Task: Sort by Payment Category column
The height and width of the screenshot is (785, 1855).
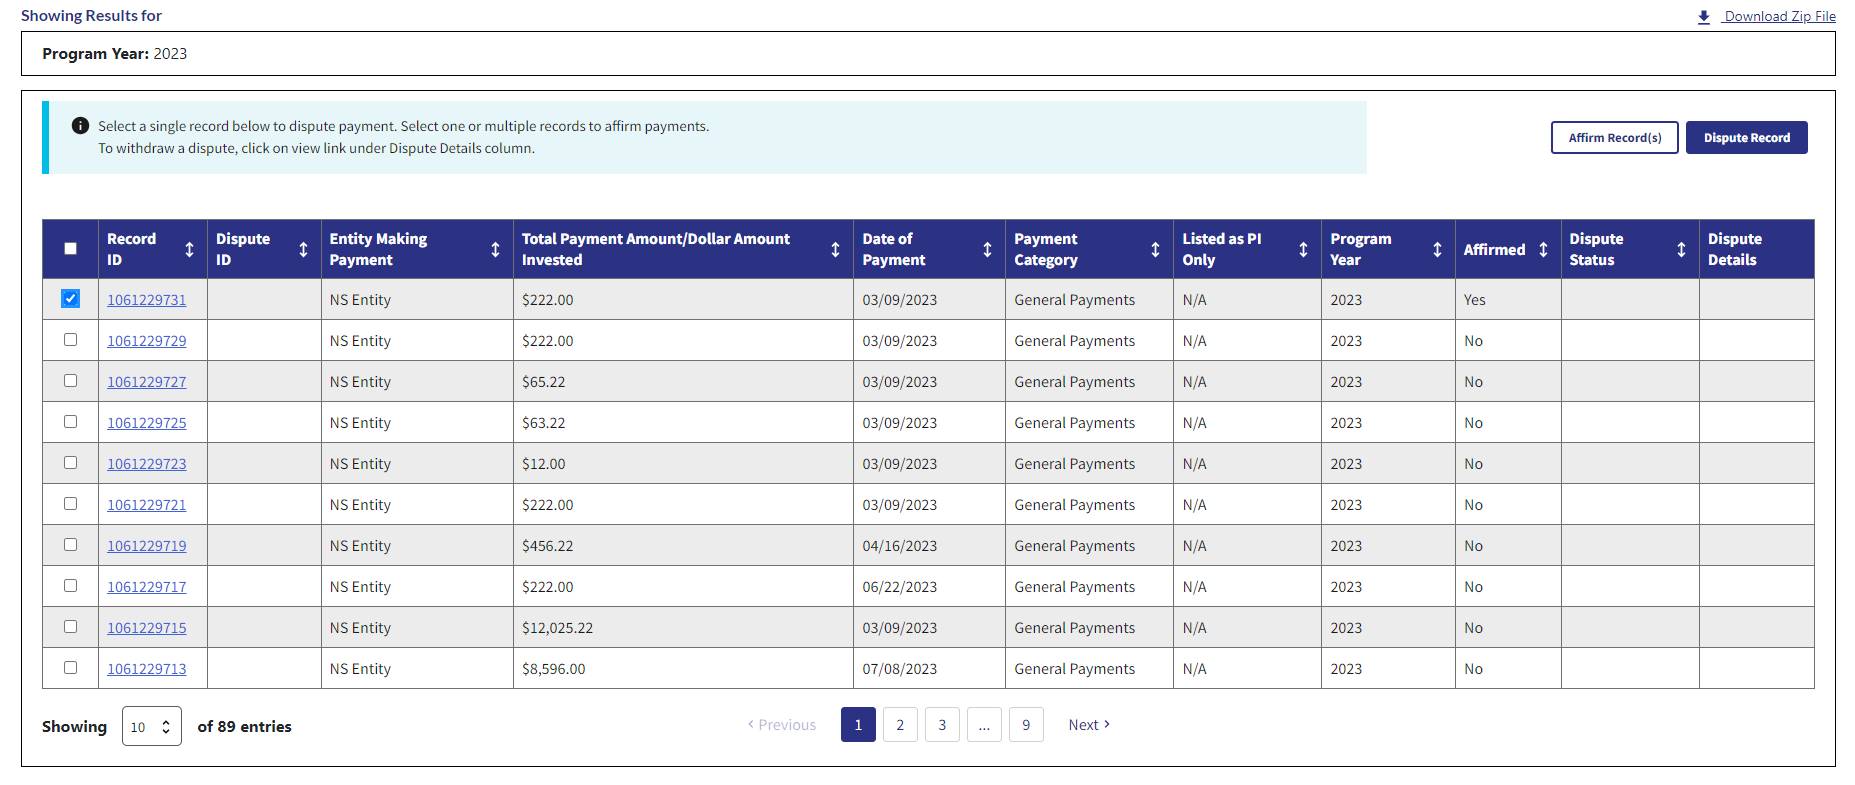Action: coord(1155,249)
